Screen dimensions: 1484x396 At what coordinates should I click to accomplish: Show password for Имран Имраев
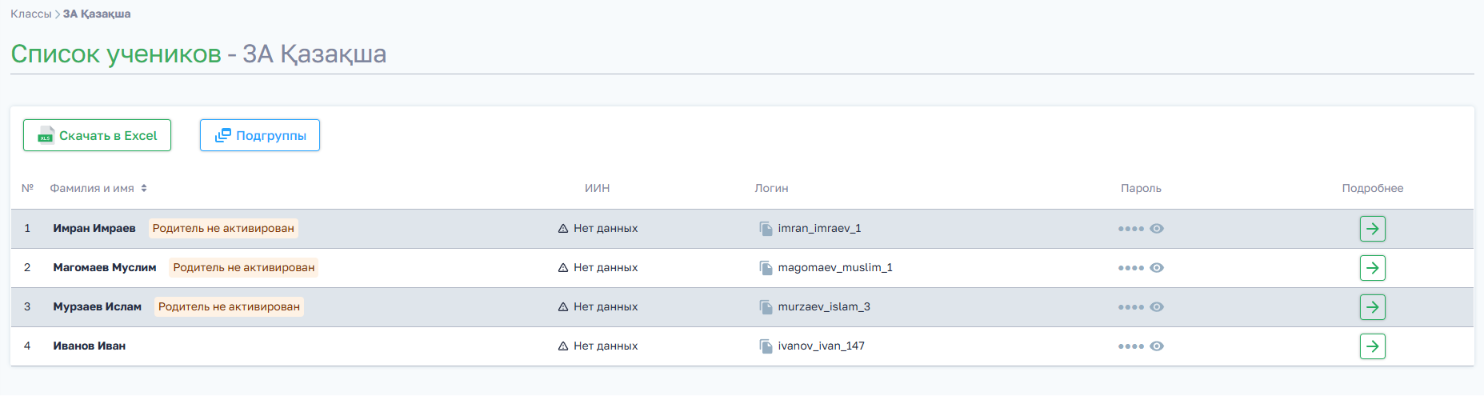(x=1157, y=229)
